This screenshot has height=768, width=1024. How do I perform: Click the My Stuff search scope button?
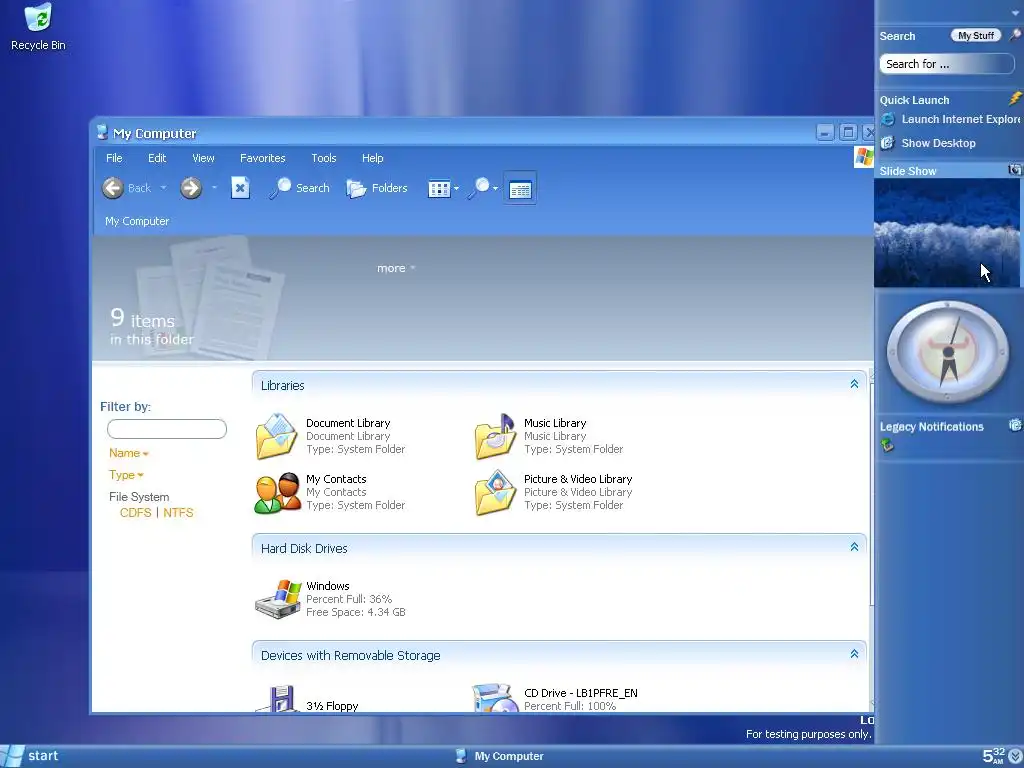tap(976, 36)
